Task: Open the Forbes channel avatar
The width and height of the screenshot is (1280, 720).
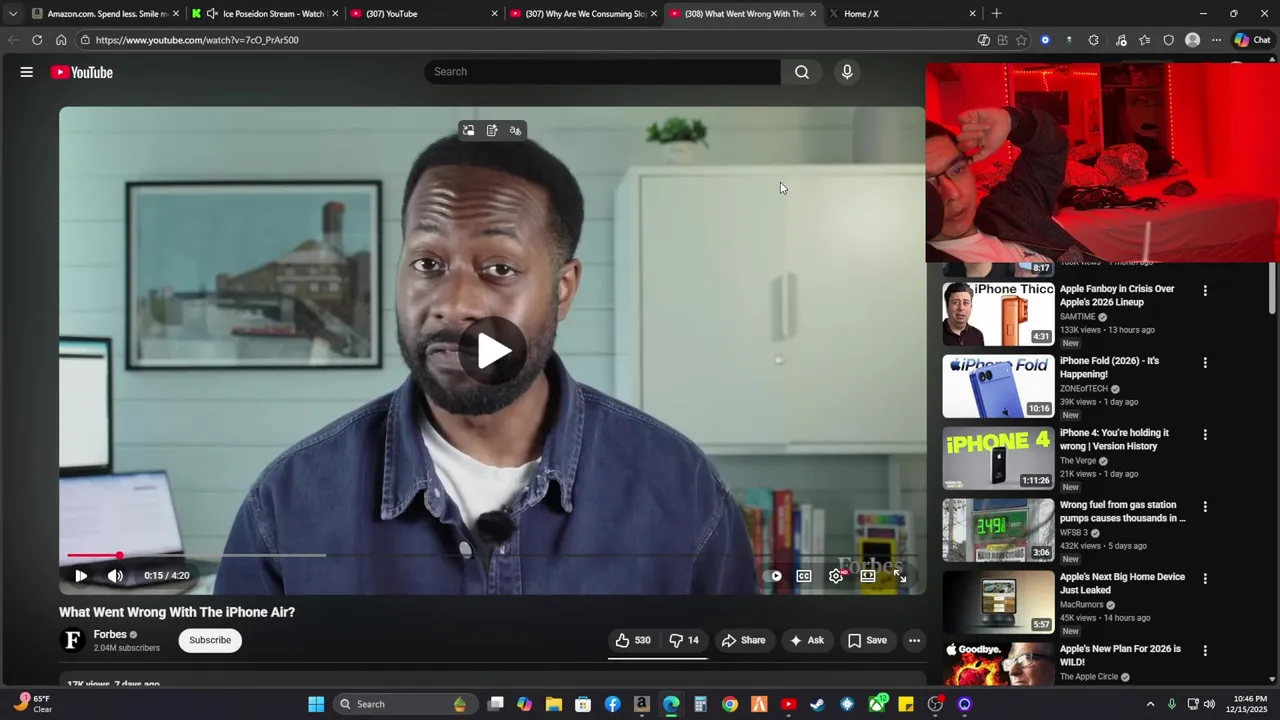Action: tap(72, 640)
